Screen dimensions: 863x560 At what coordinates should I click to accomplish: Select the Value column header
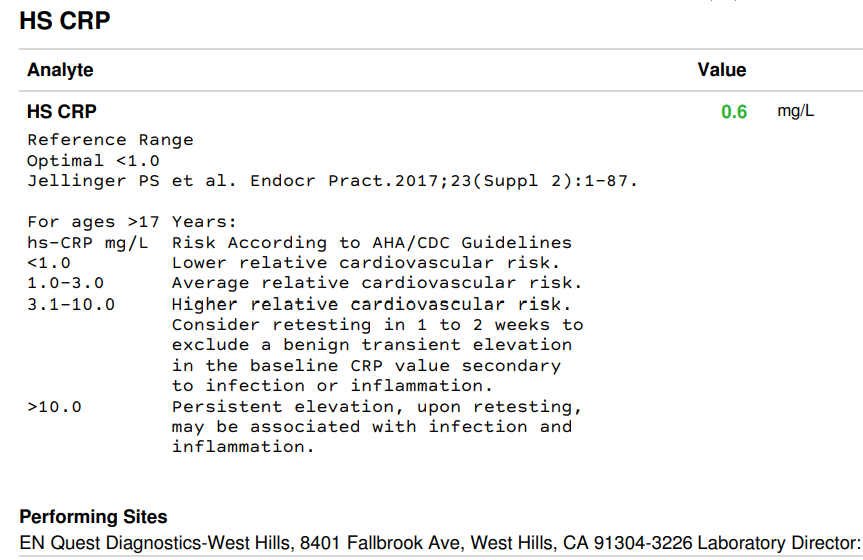pos(722,70)
